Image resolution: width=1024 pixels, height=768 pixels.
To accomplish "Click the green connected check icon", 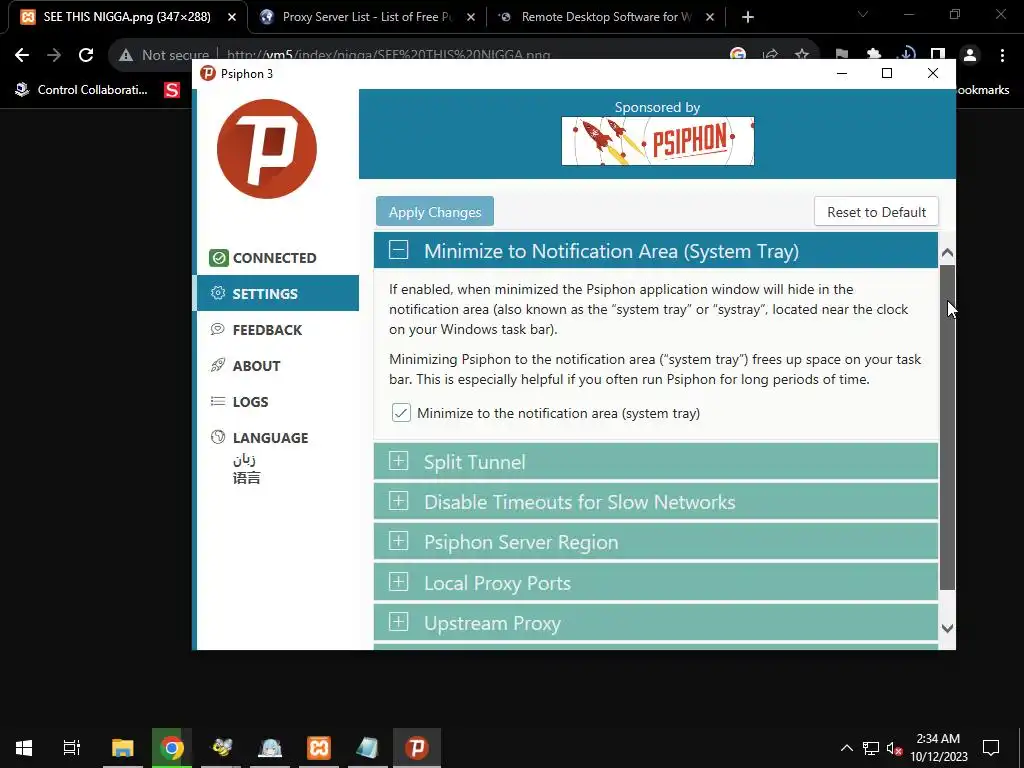I will click(218, 258).
